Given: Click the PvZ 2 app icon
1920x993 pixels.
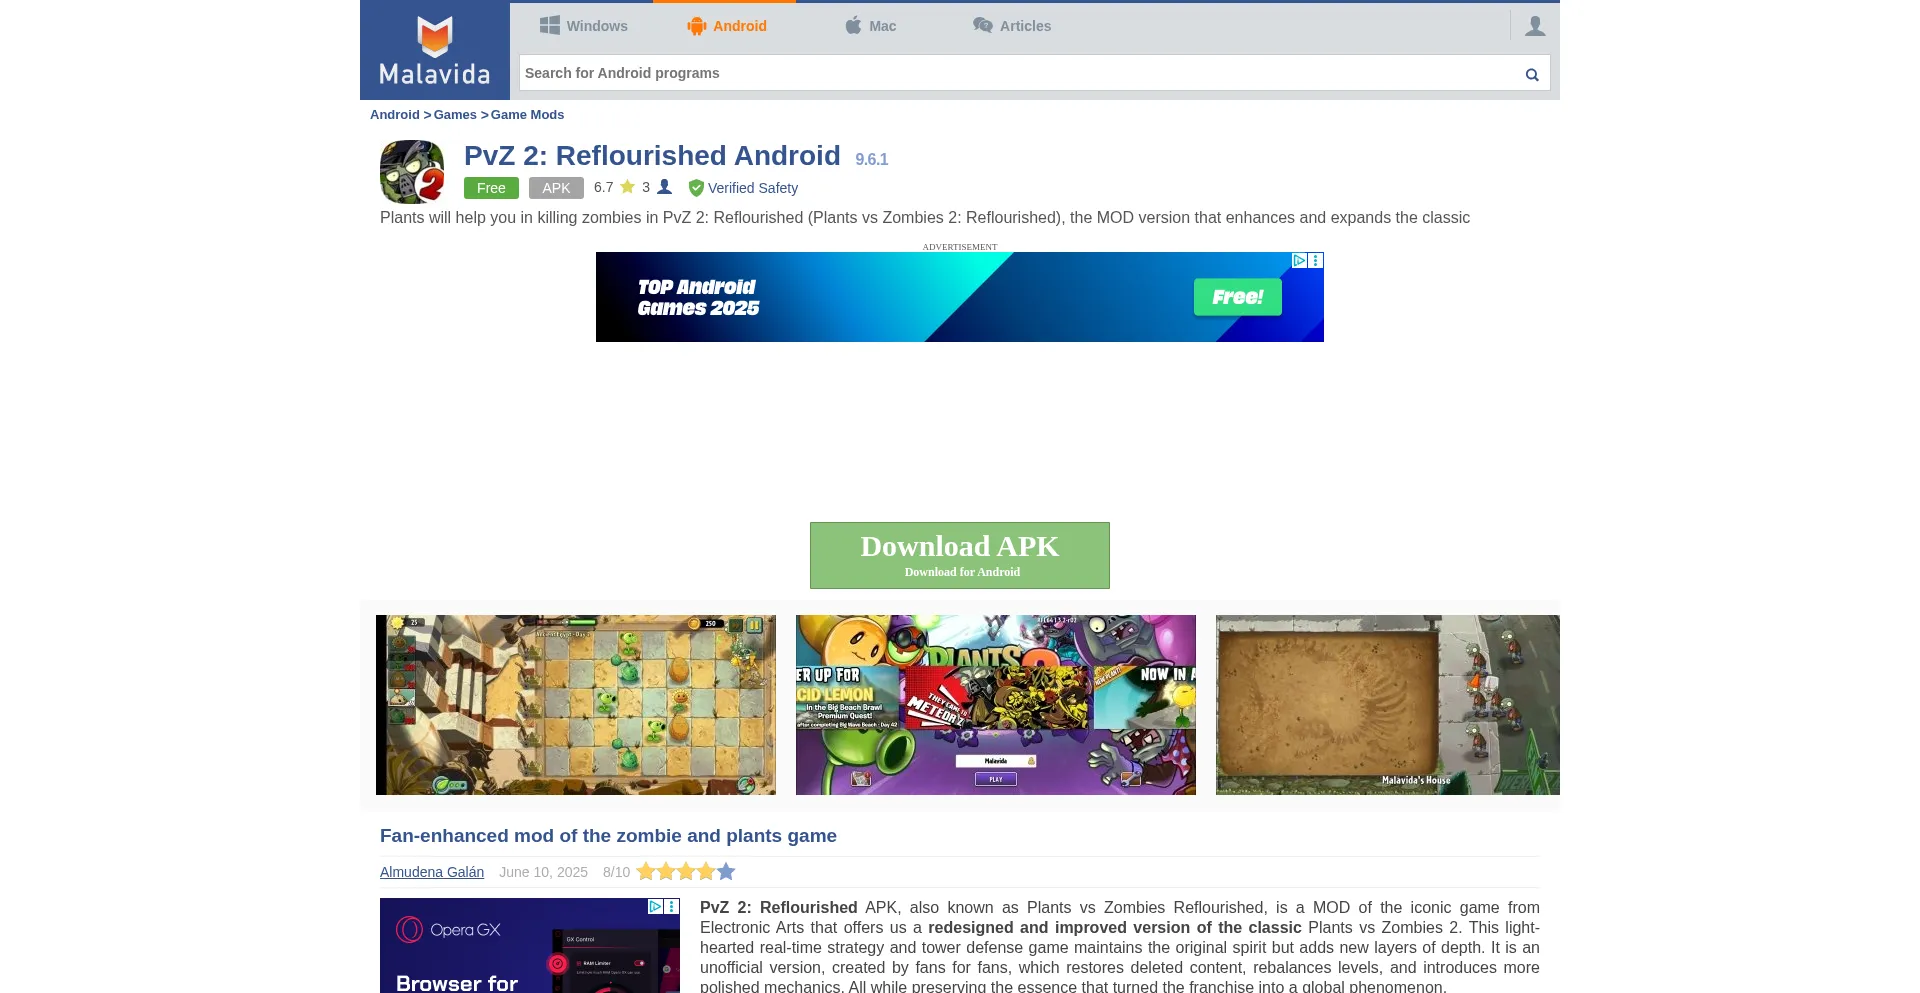Looking at the screenshot, I should pyautogui.click(x=412, y=172).
